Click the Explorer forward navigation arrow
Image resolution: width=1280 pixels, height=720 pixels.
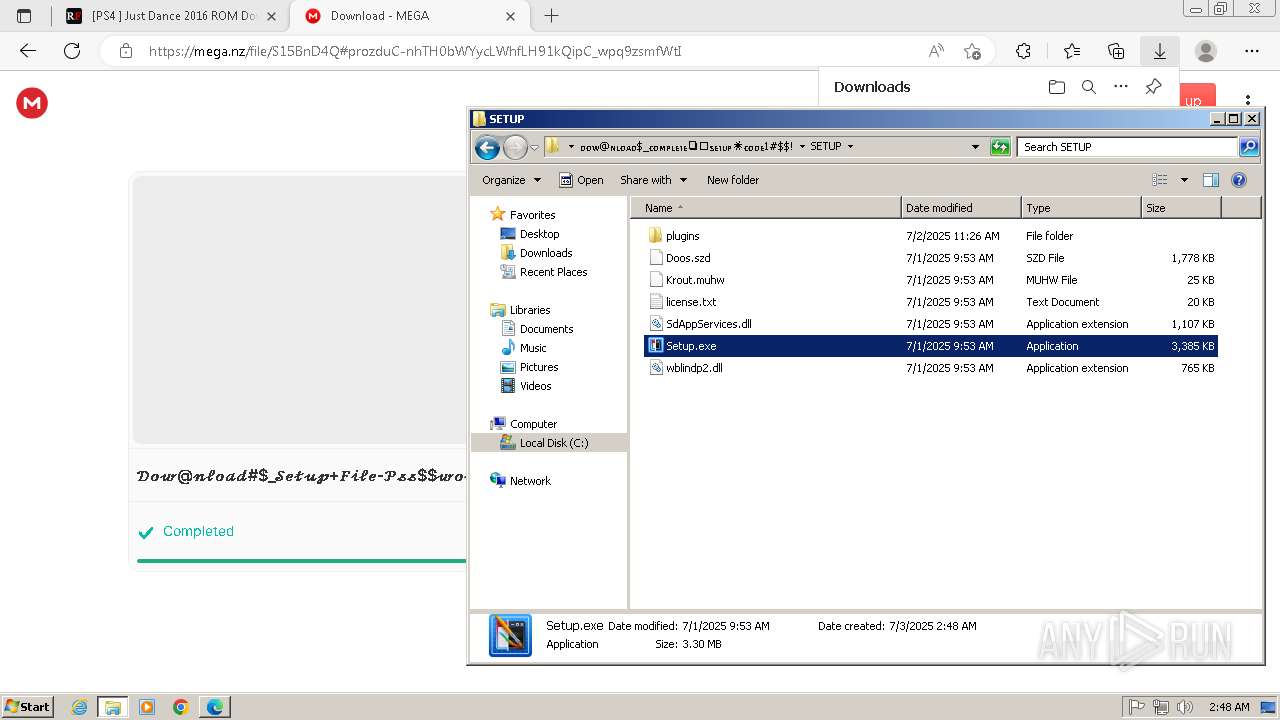(514, 148)
